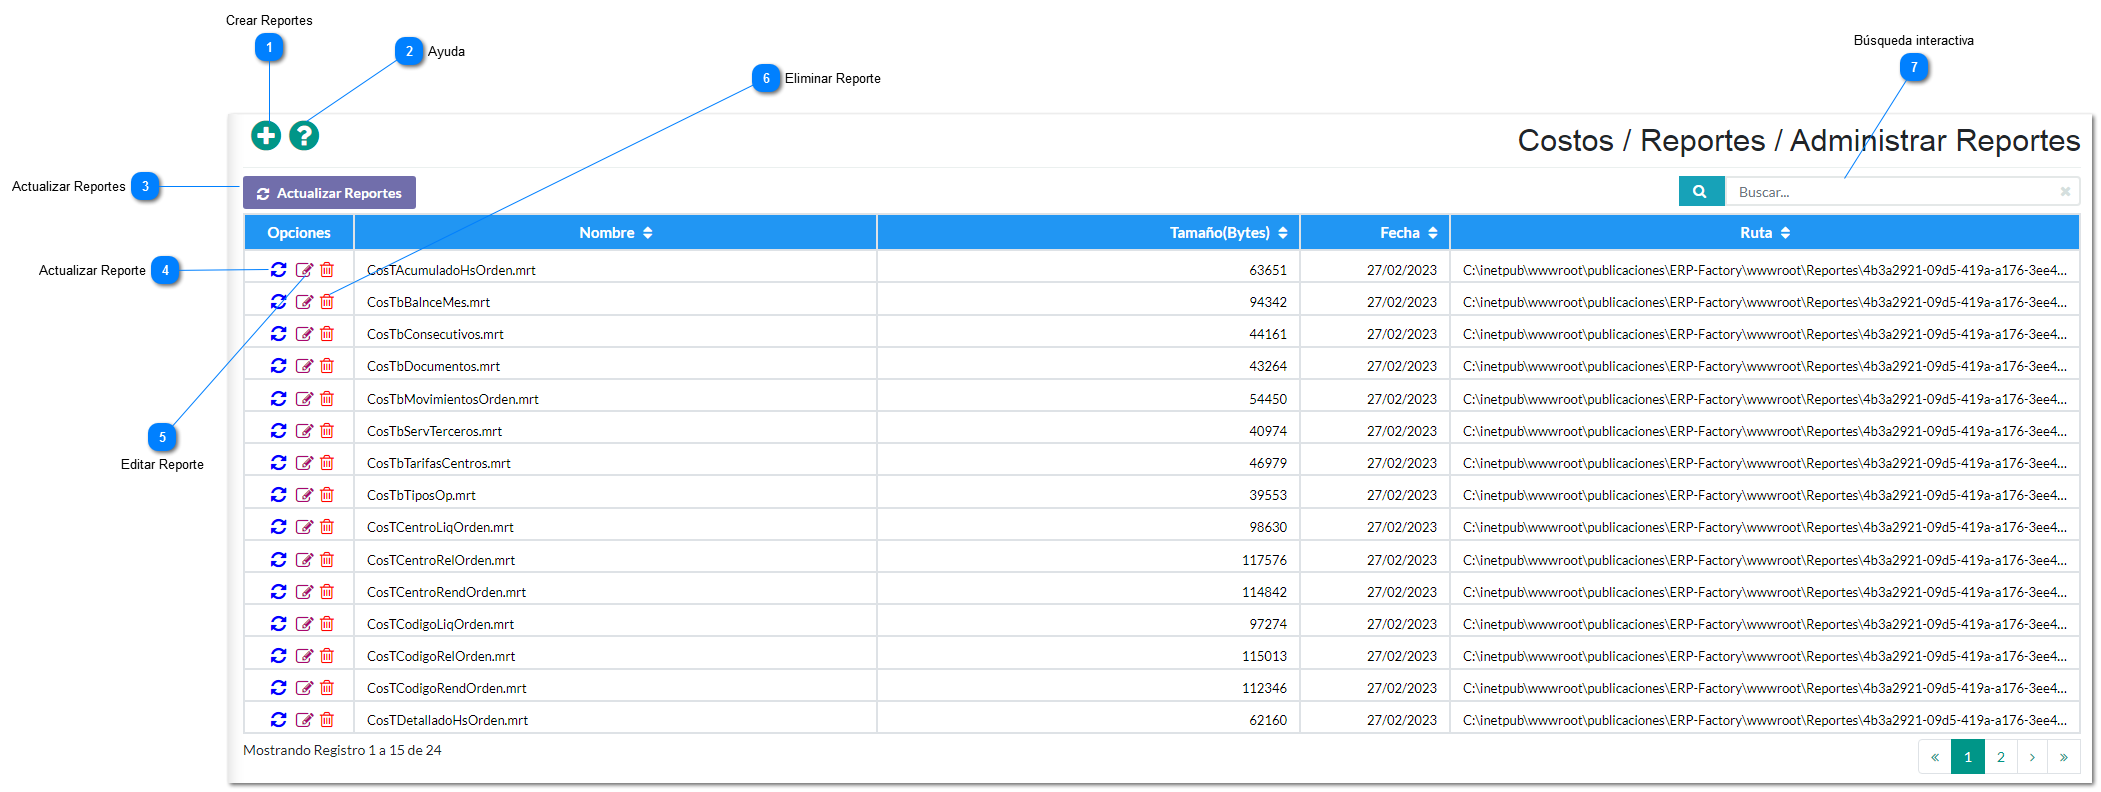Edit report CosTCentroRelOrden.mrt
This screenshot has width=2101, height=792.
point(304,560)
